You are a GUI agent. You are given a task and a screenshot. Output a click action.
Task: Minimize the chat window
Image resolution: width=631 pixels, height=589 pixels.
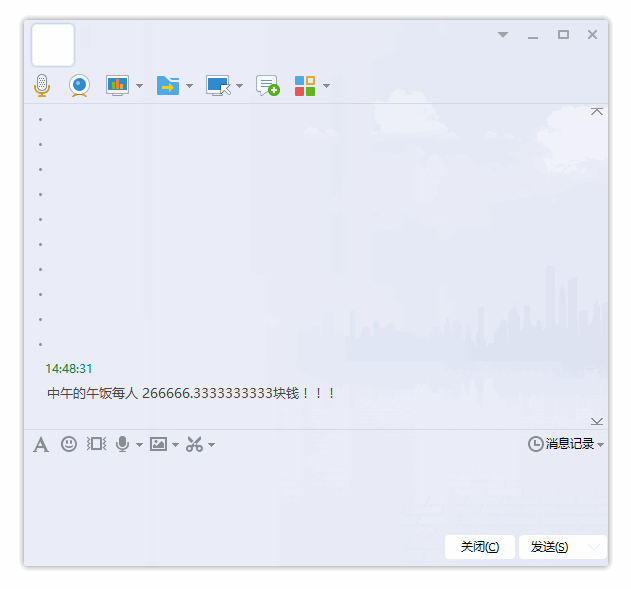point(533,37)
